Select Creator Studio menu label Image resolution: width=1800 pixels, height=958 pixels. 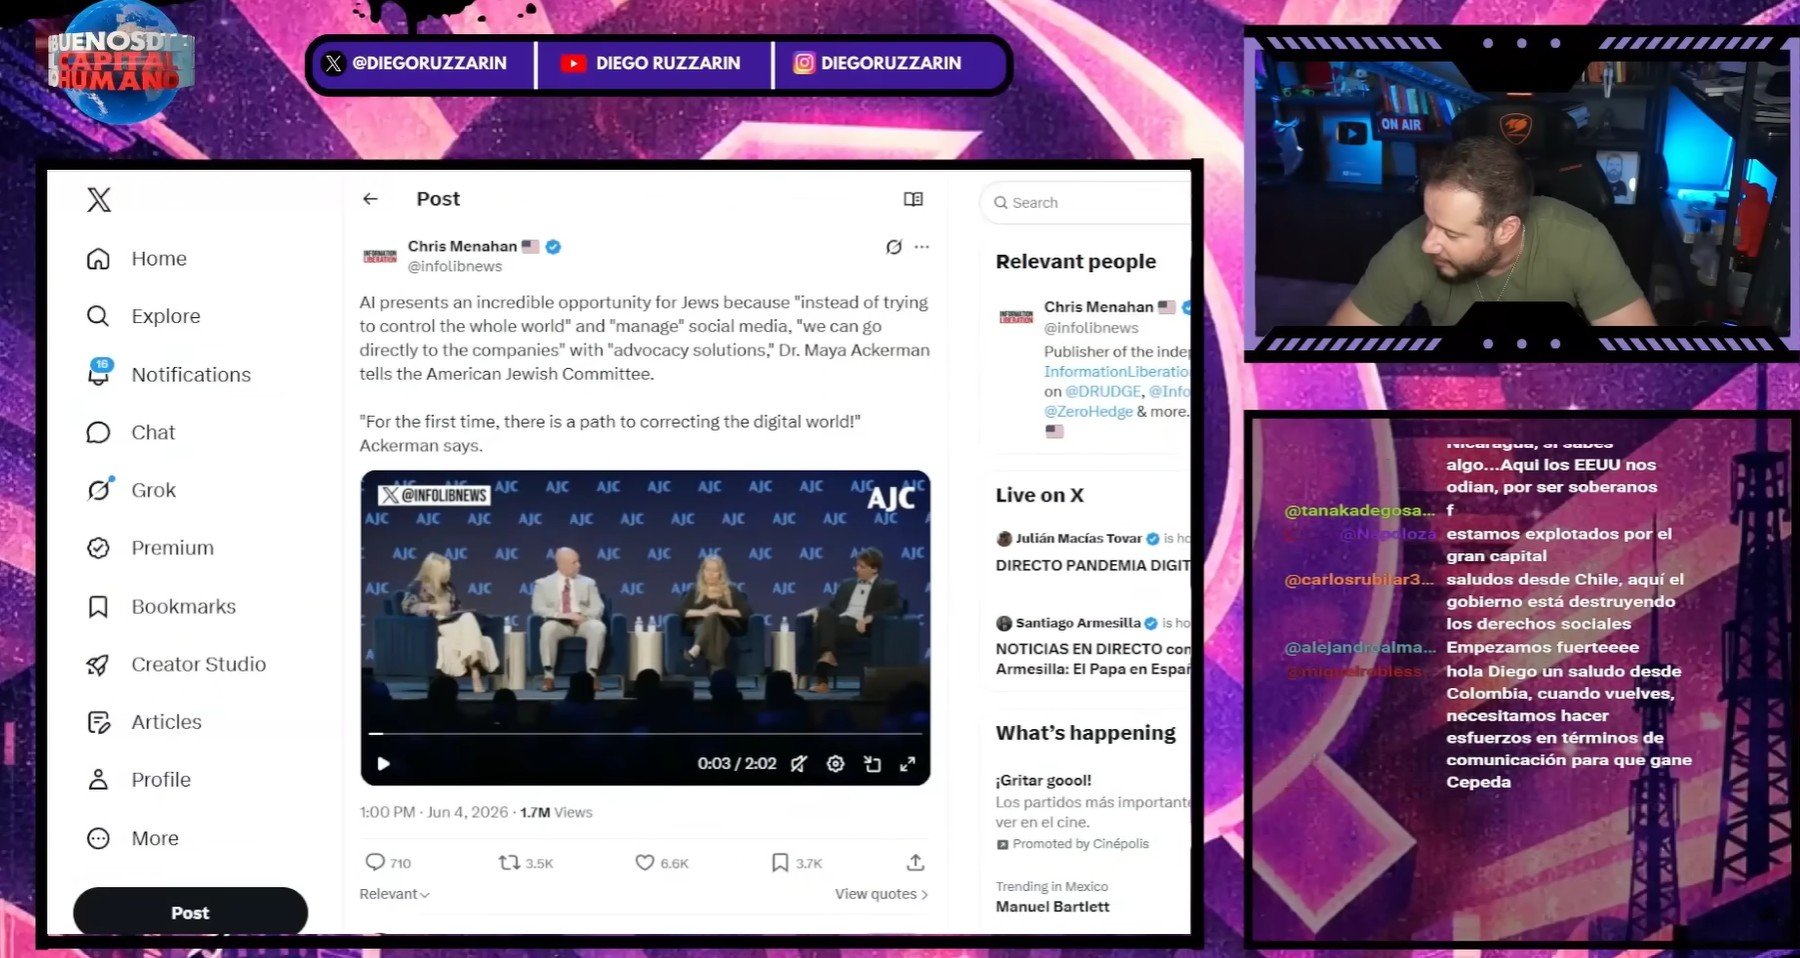click(199, 664)
